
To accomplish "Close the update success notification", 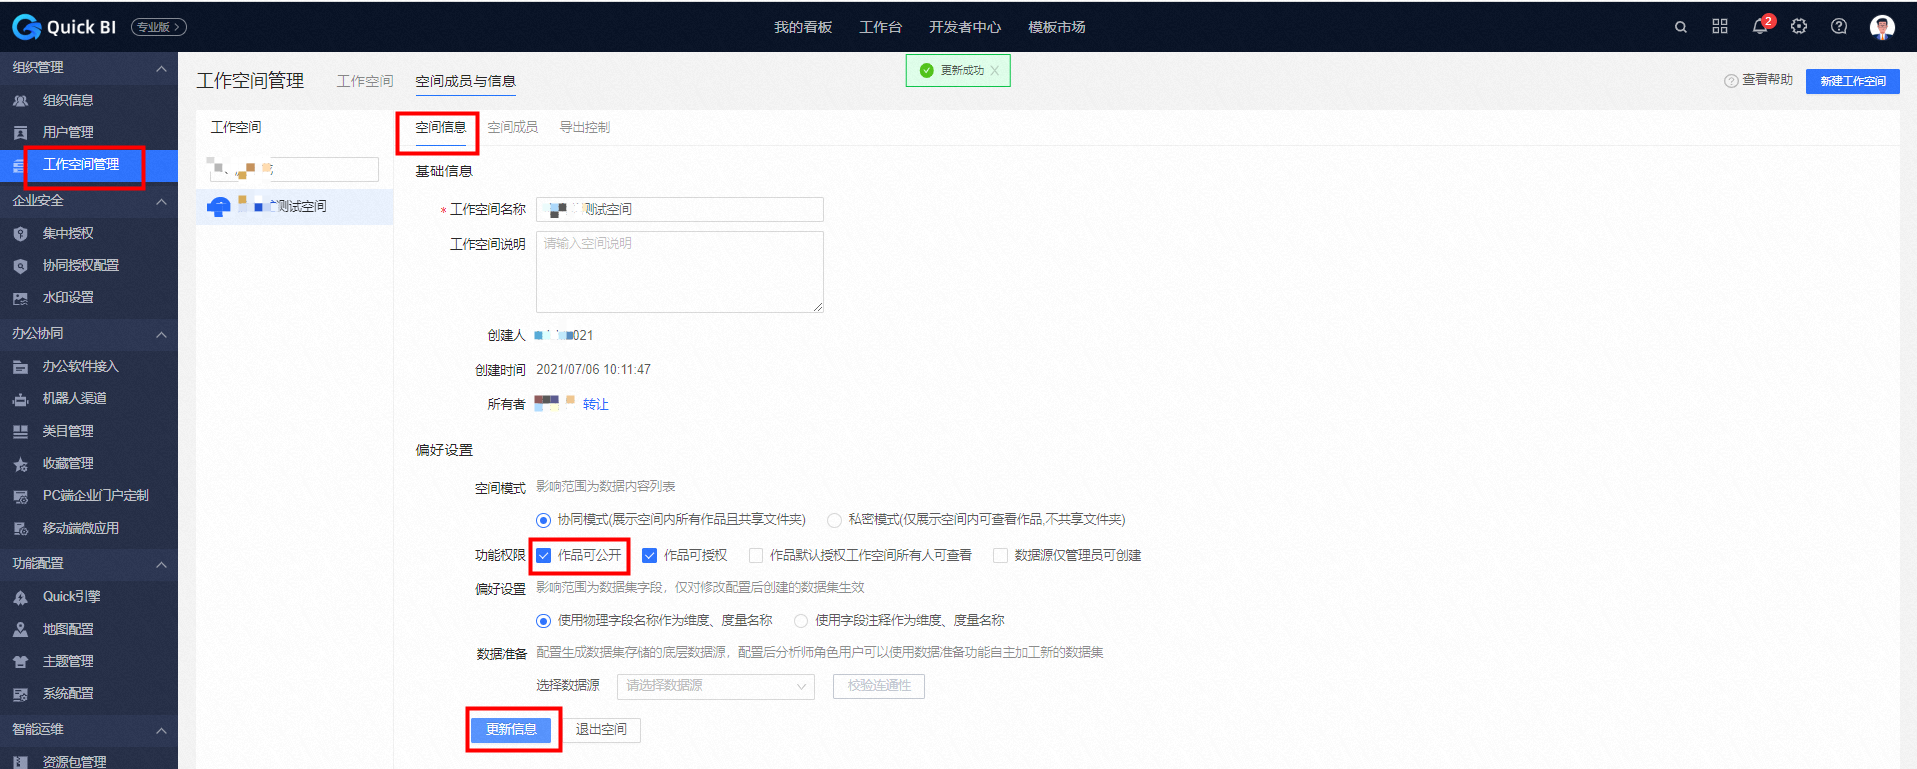I will click(995, 71).
